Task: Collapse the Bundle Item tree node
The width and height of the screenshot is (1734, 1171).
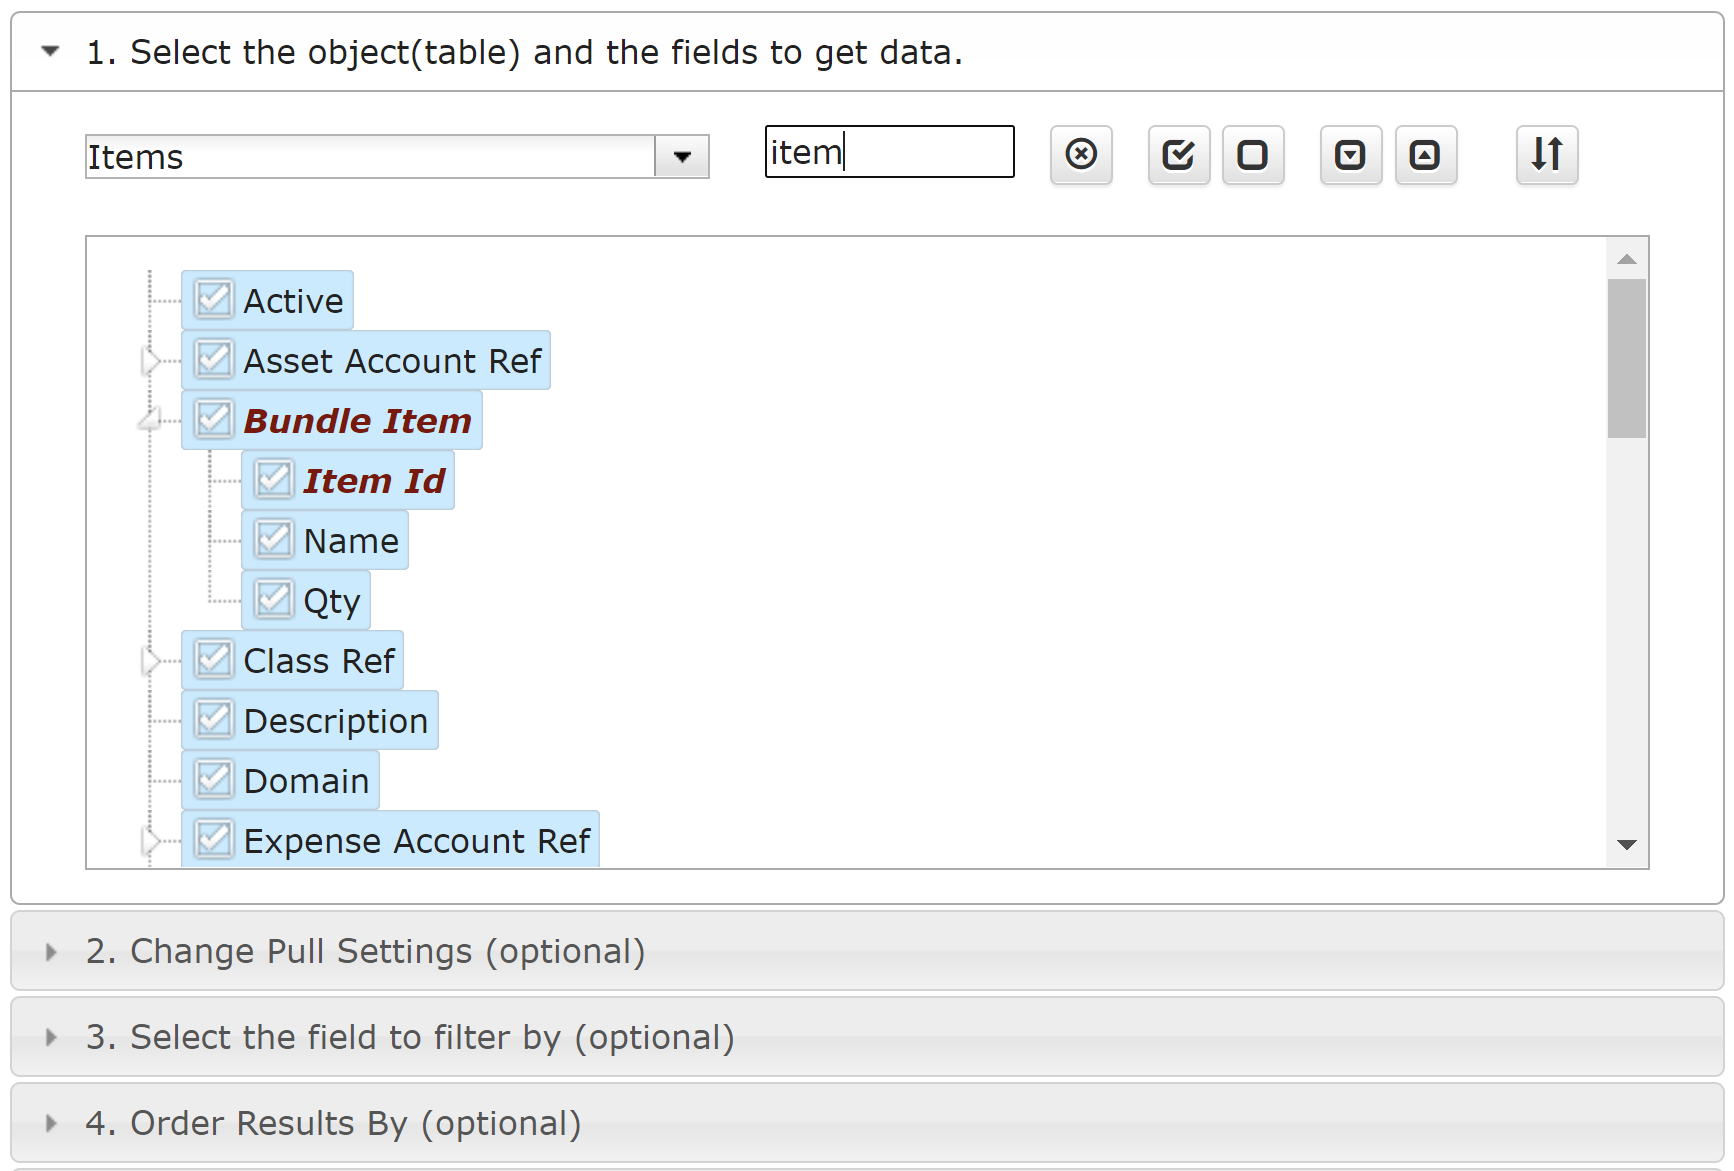Action: pyautogui.click(x=150, y=420)
